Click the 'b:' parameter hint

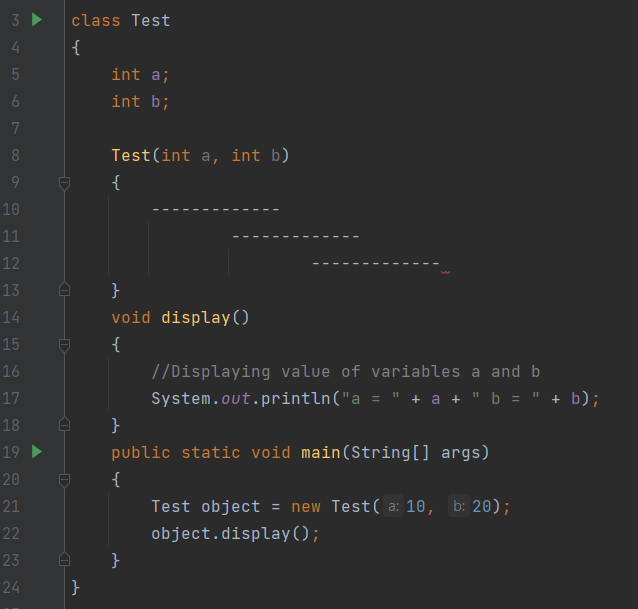pyautogui.click(x=459, y=506)
